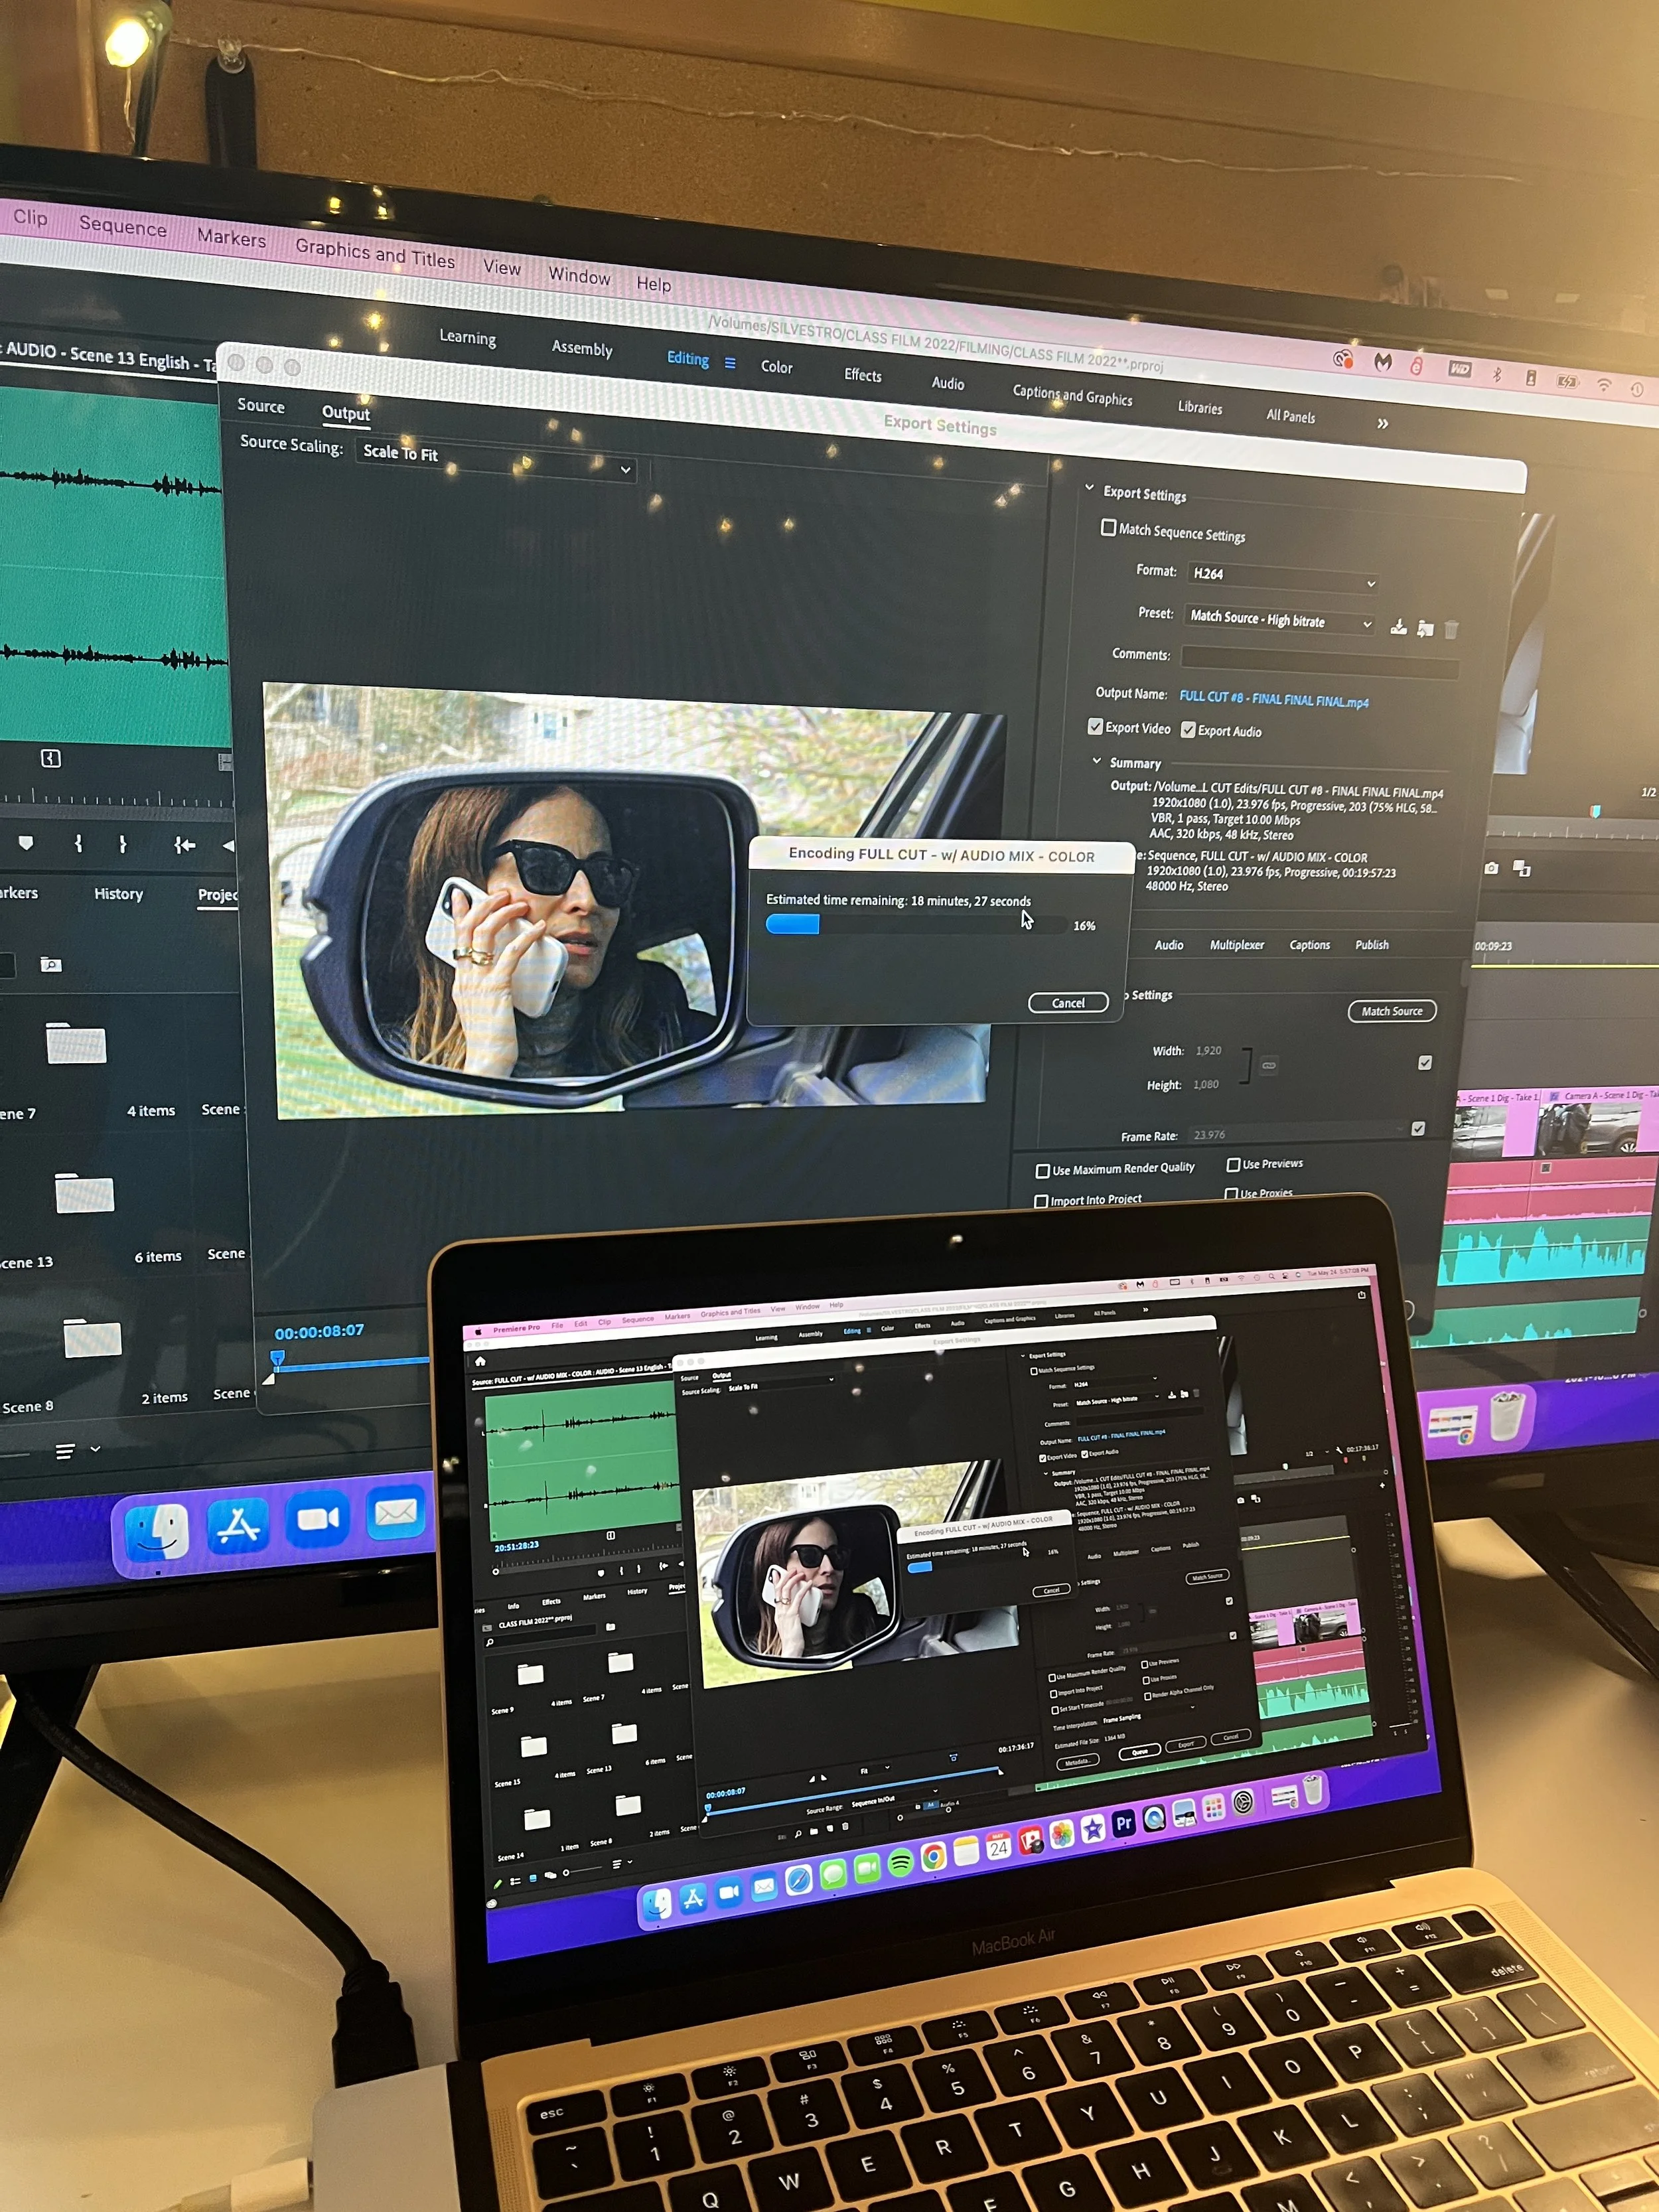Switch to the Color workspace on the monitor
The image size is (1659, 2212).
(776, 367)
